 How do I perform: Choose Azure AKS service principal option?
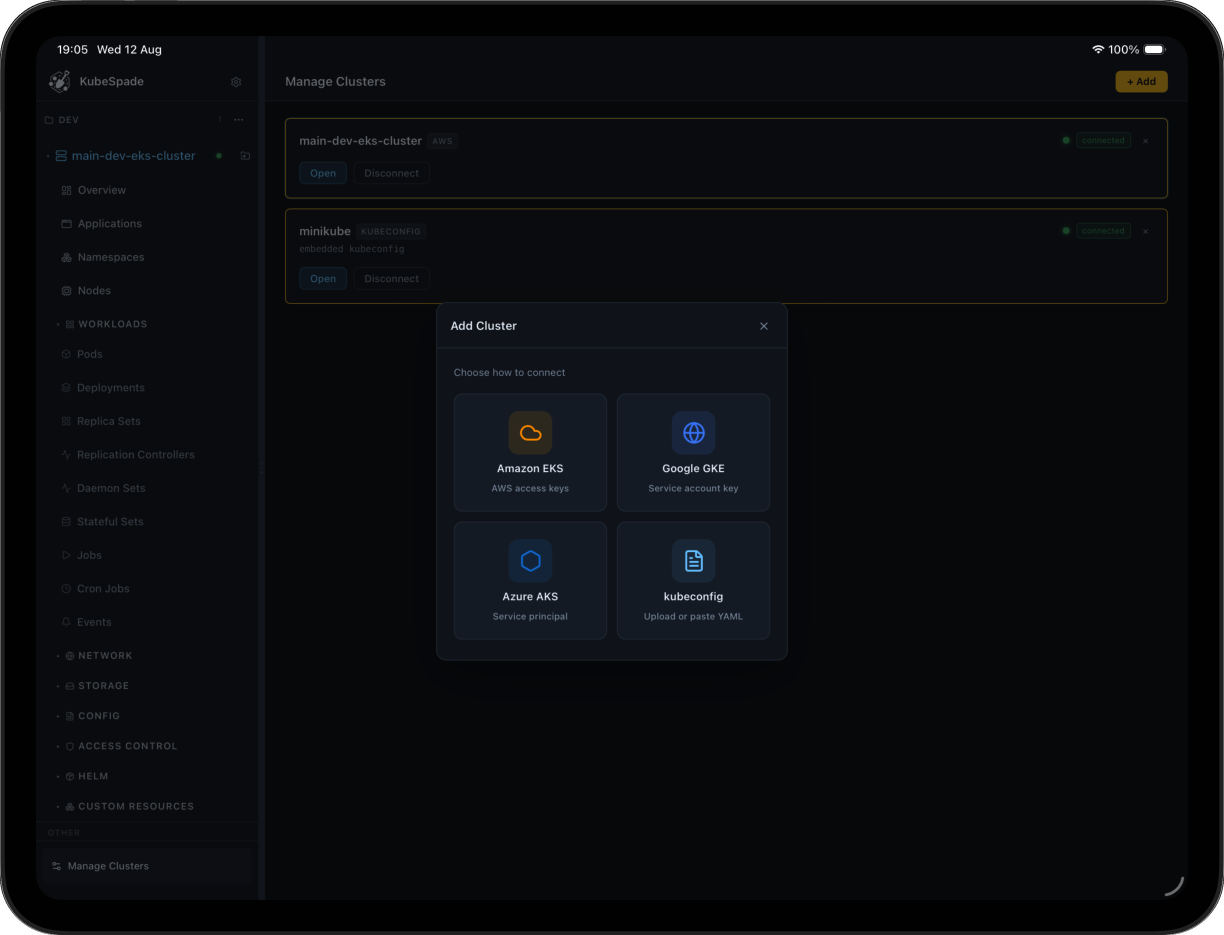(530, 580)
